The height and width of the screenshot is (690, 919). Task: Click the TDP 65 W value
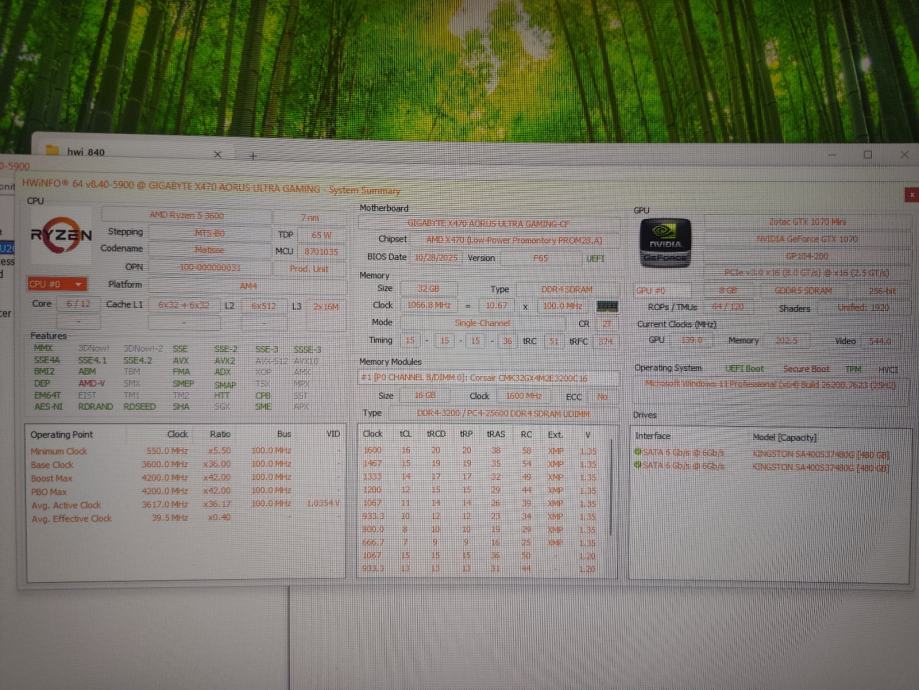(x=321, y=235)
